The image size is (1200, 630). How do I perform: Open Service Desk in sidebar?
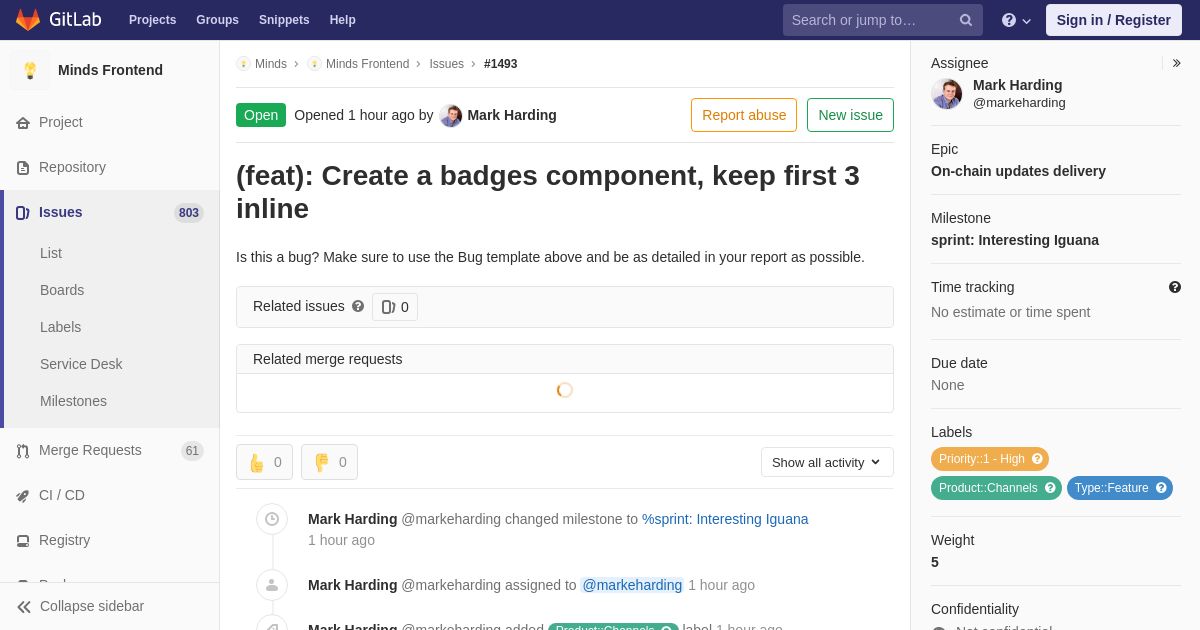coord(81,364)
